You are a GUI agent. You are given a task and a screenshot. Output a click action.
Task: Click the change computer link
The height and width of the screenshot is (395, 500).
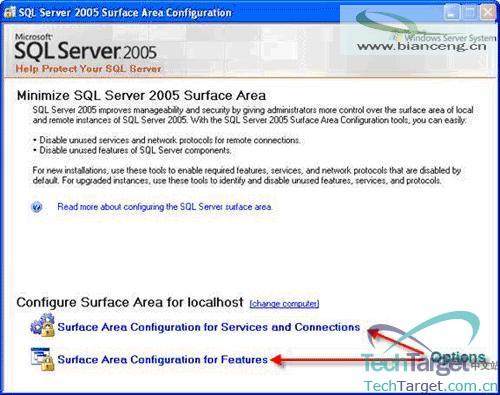(x=284, y=304)
